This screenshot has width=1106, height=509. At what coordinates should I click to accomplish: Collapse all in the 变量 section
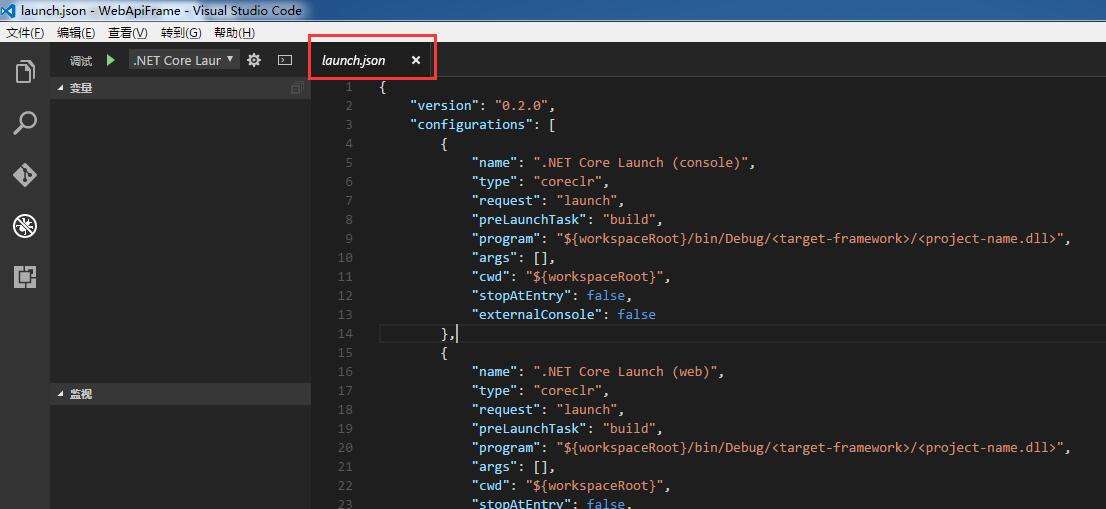[297, 88]
